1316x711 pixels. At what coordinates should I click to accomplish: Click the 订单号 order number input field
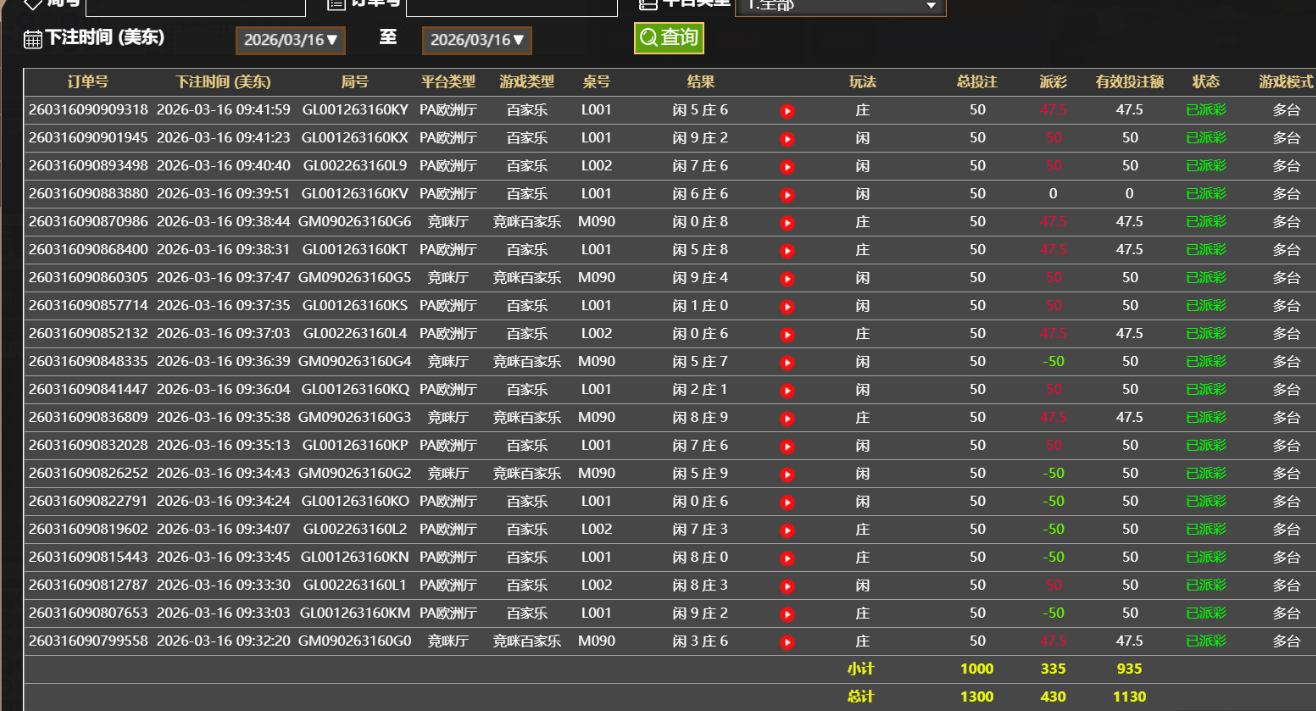pos(511,6)
